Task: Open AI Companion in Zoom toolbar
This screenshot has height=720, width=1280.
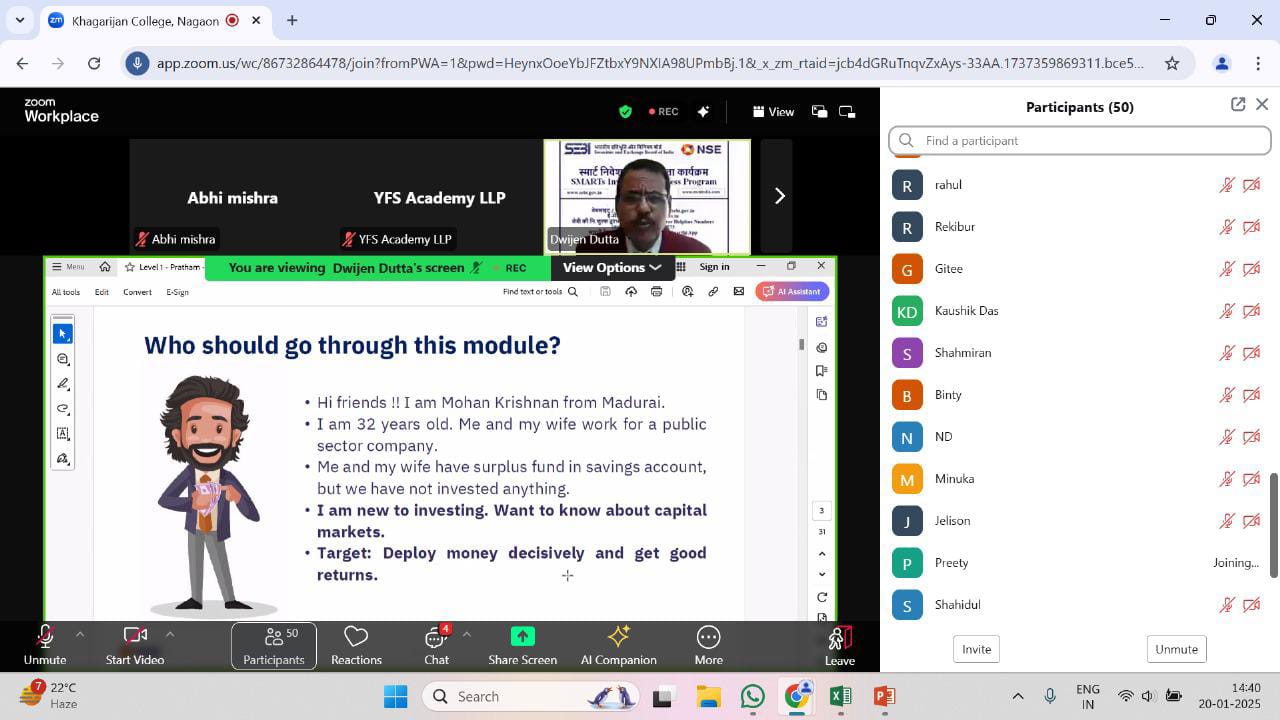Action: (x=618, y=645)
